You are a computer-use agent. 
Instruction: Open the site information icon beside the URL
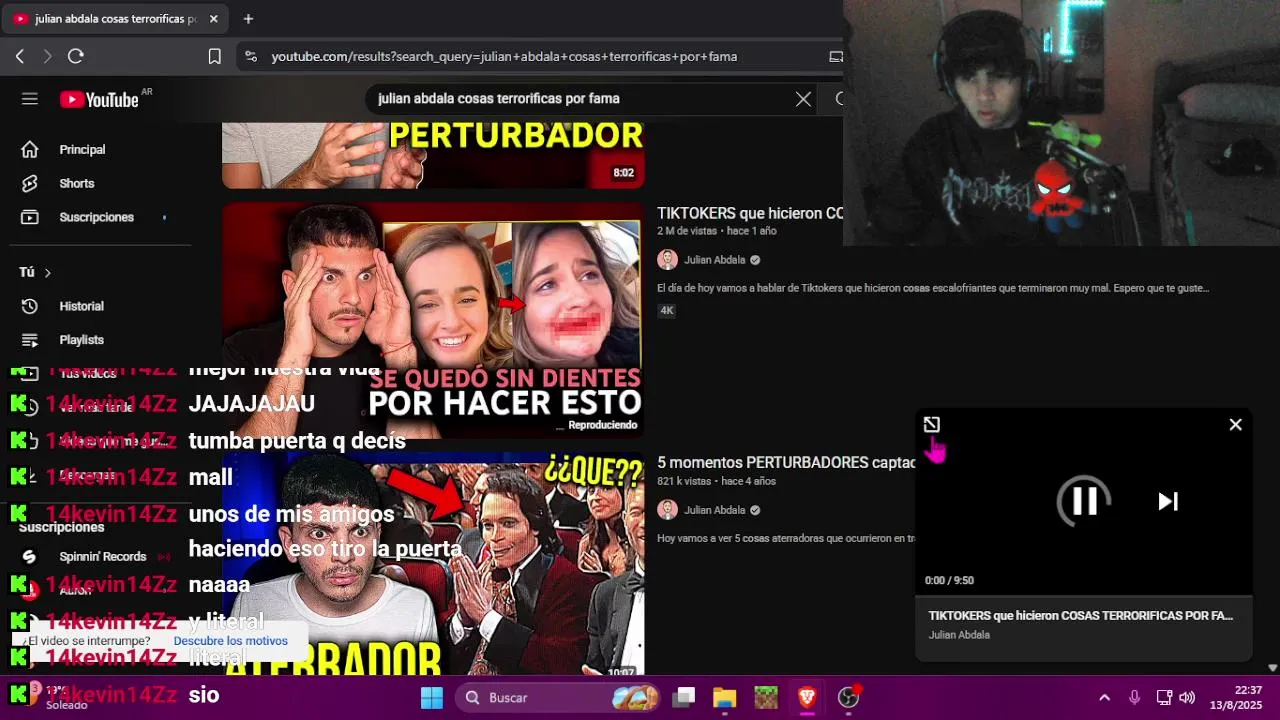click(250, 57)
